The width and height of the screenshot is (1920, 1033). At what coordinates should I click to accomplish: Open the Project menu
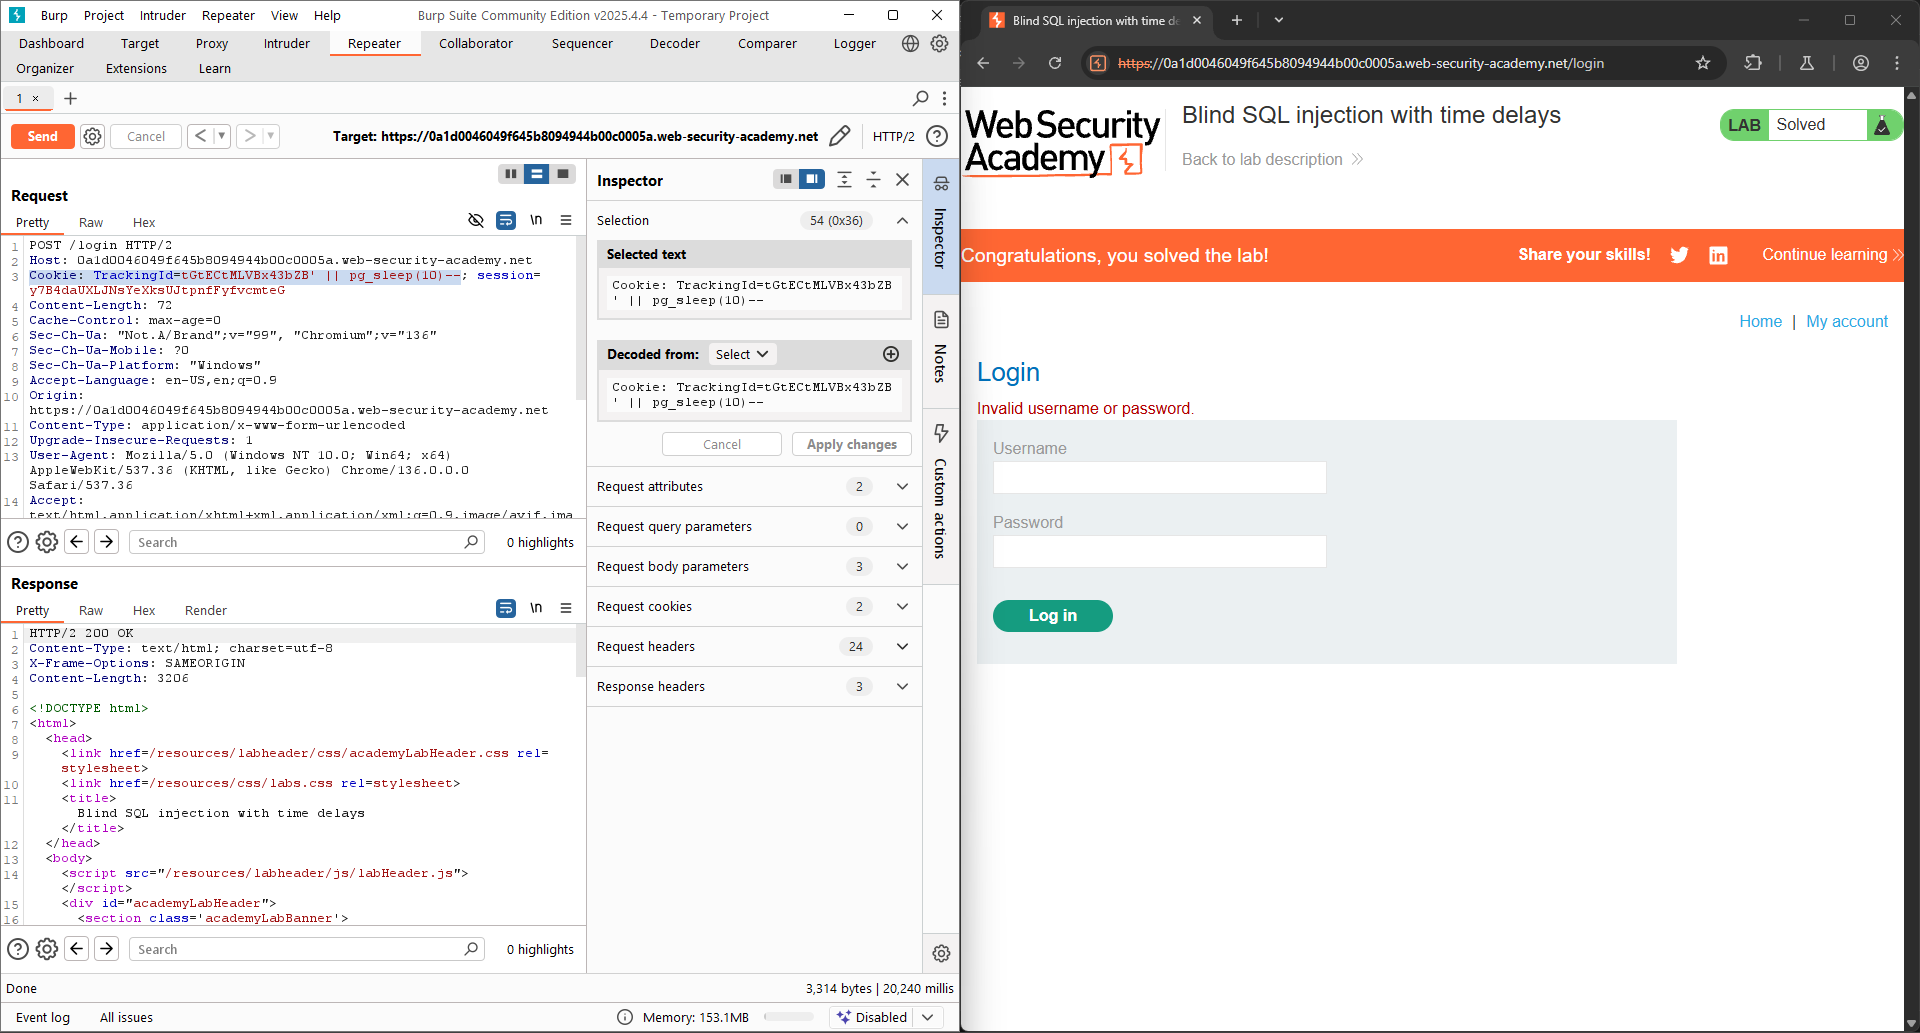[104, 15]
